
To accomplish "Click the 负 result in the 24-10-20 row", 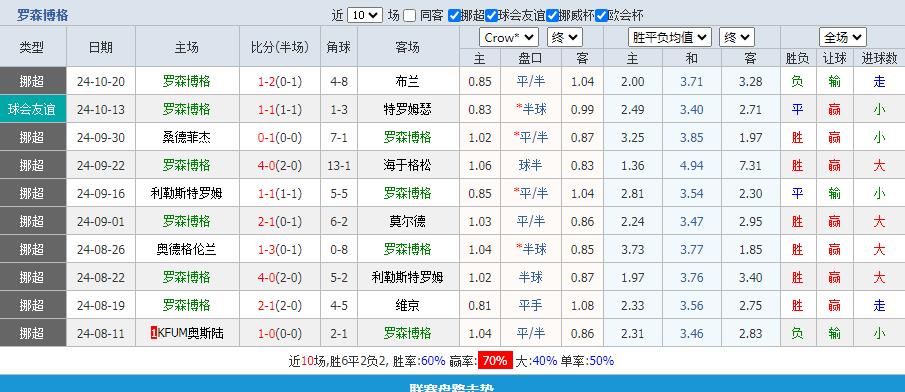I will point(797,81).
